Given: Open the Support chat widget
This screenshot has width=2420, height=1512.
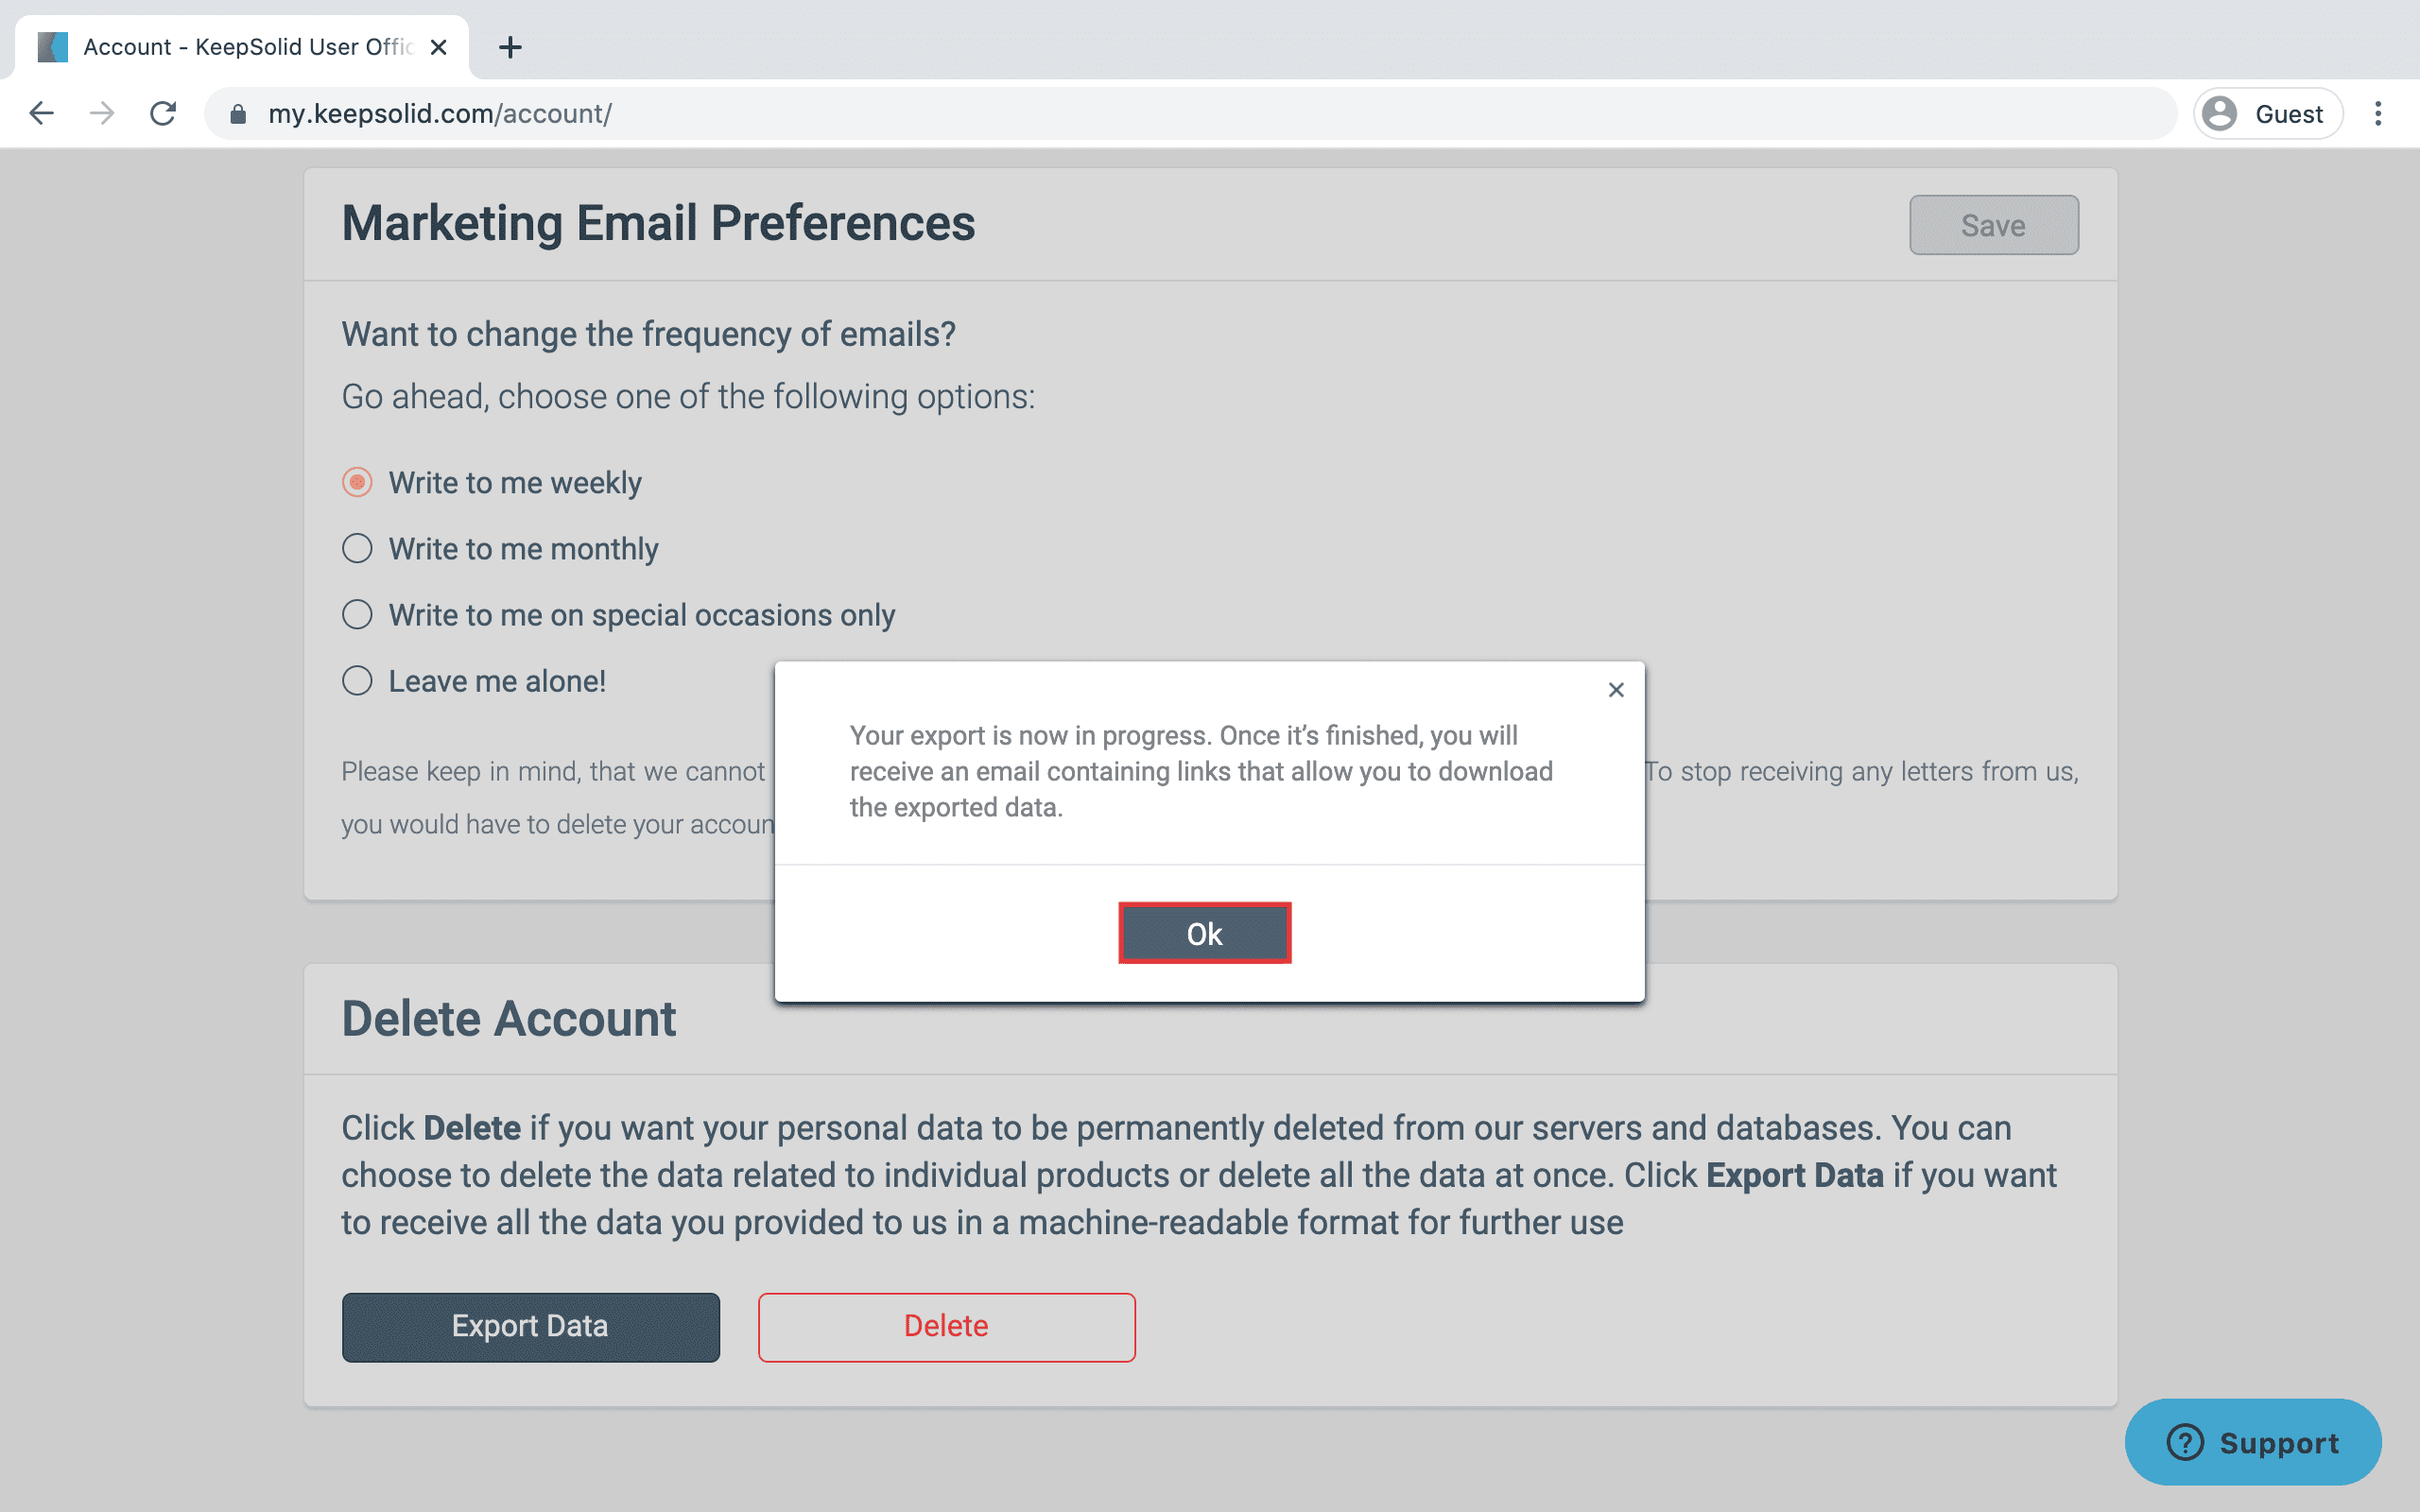Looking at the screenshot, I should (x=2253, y=1442).
